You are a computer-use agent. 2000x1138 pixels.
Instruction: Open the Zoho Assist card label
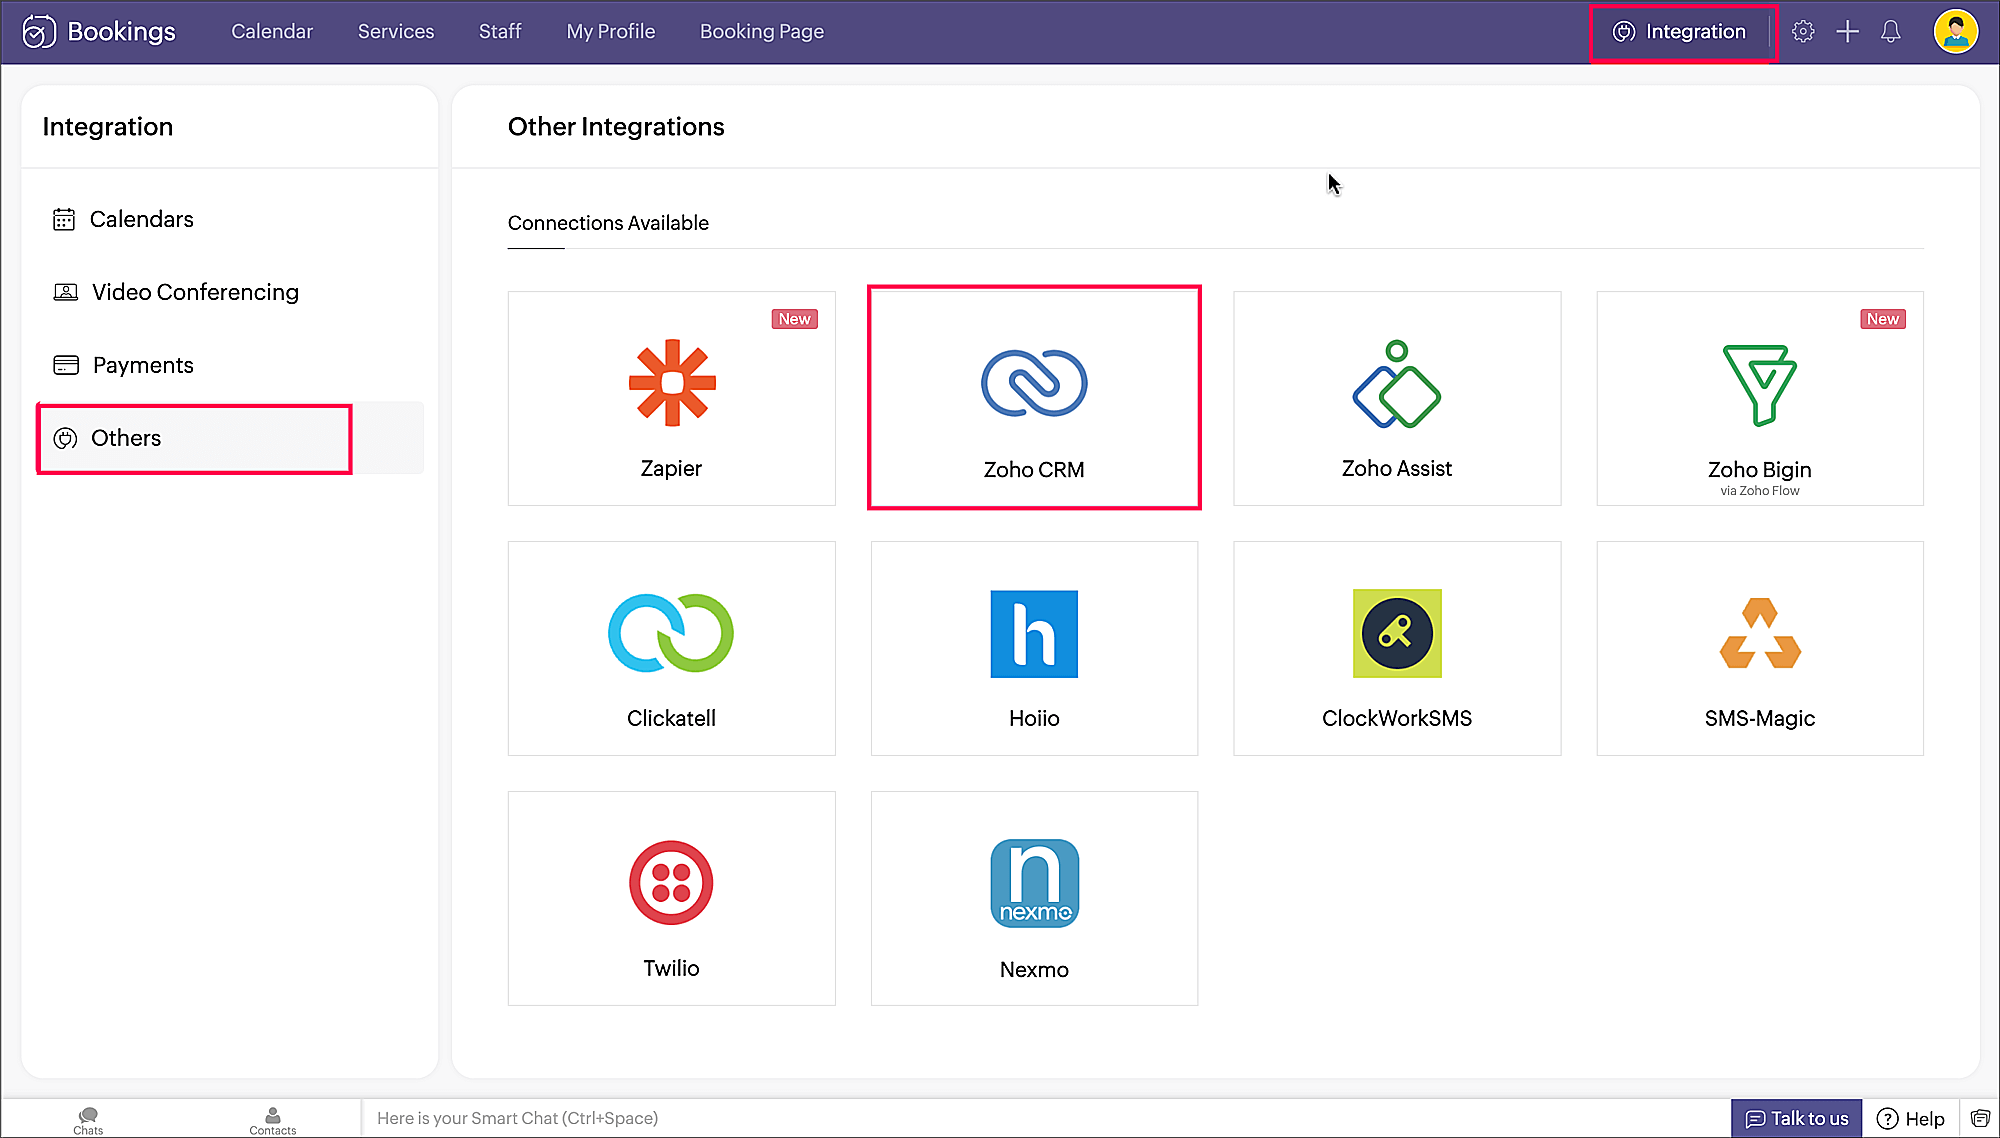pyautogui.click(x=1397, y=468)
